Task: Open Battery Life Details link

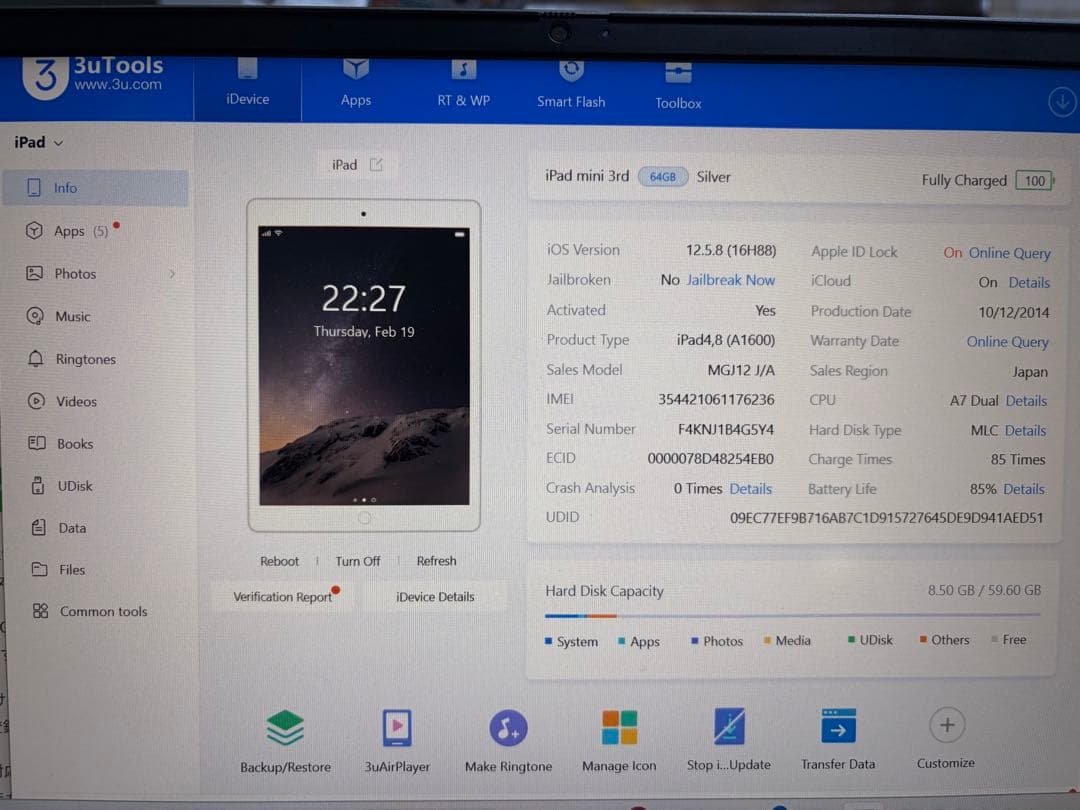Action: pos(1024,489)
